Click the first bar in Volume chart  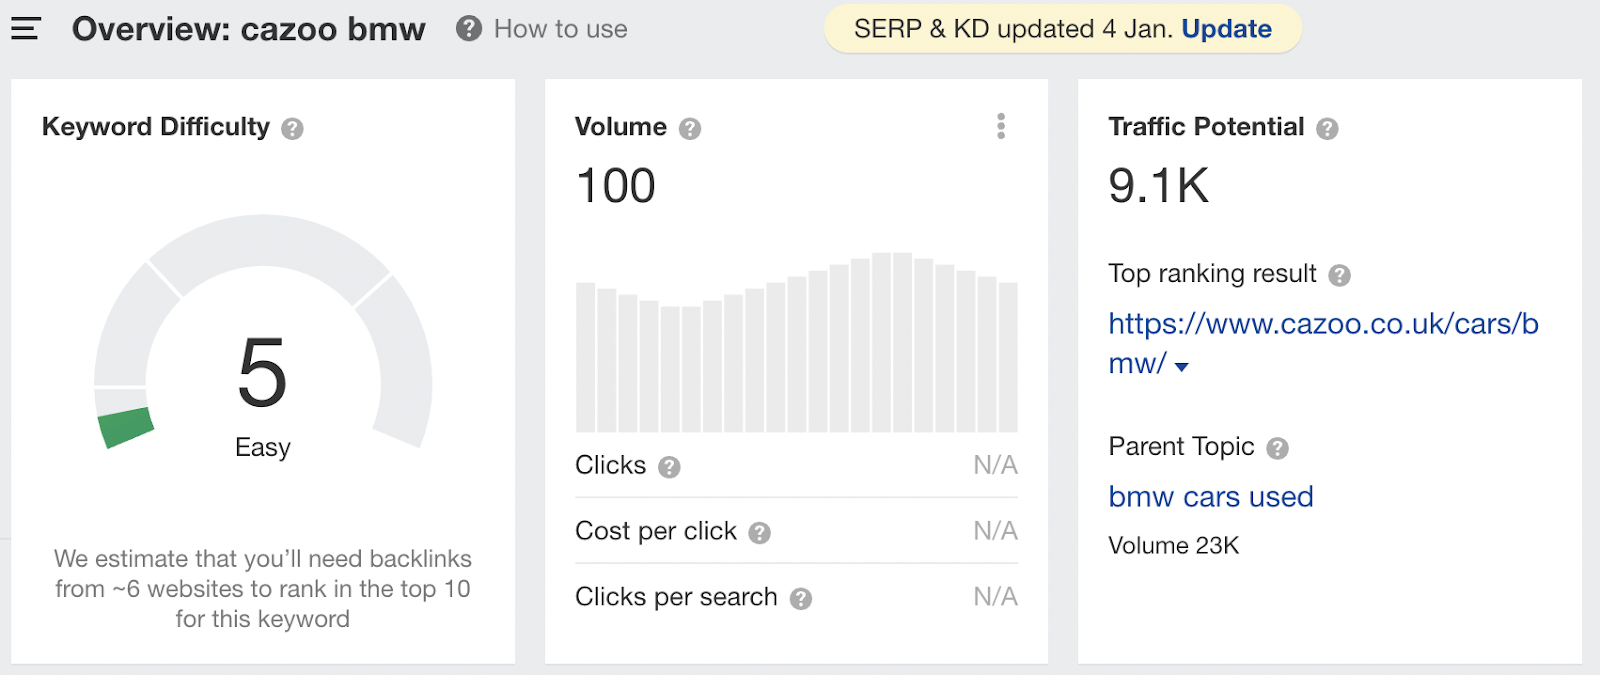click(585, 357)
